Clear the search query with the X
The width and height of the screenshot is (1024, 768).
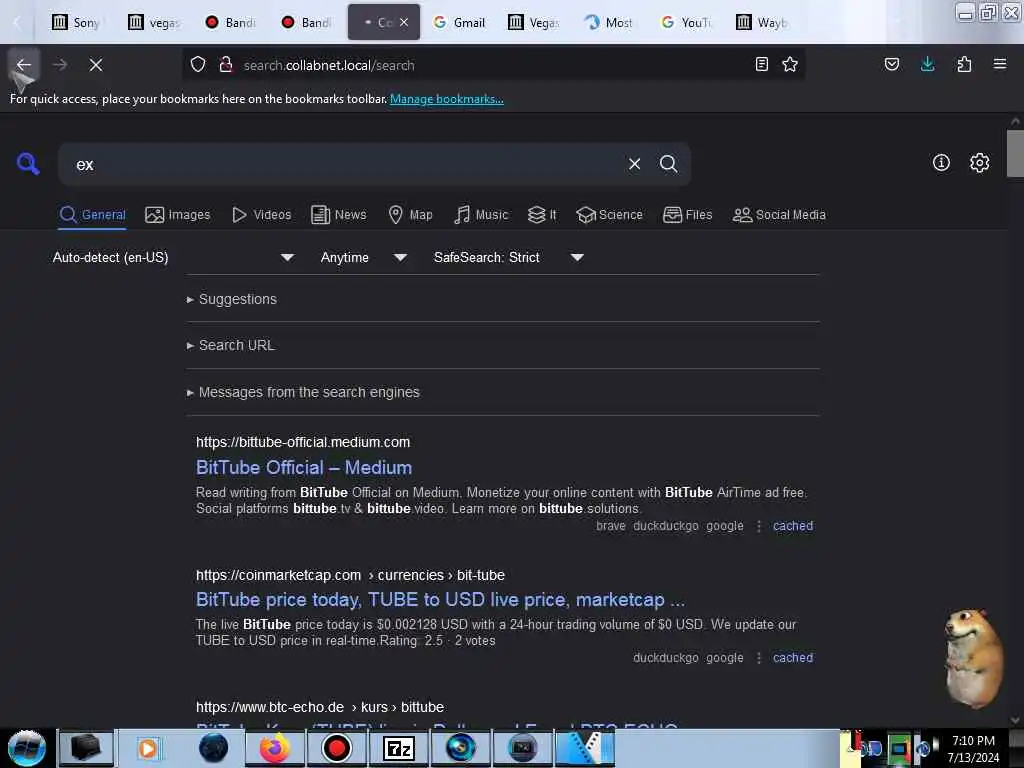(x=634, y=164)
